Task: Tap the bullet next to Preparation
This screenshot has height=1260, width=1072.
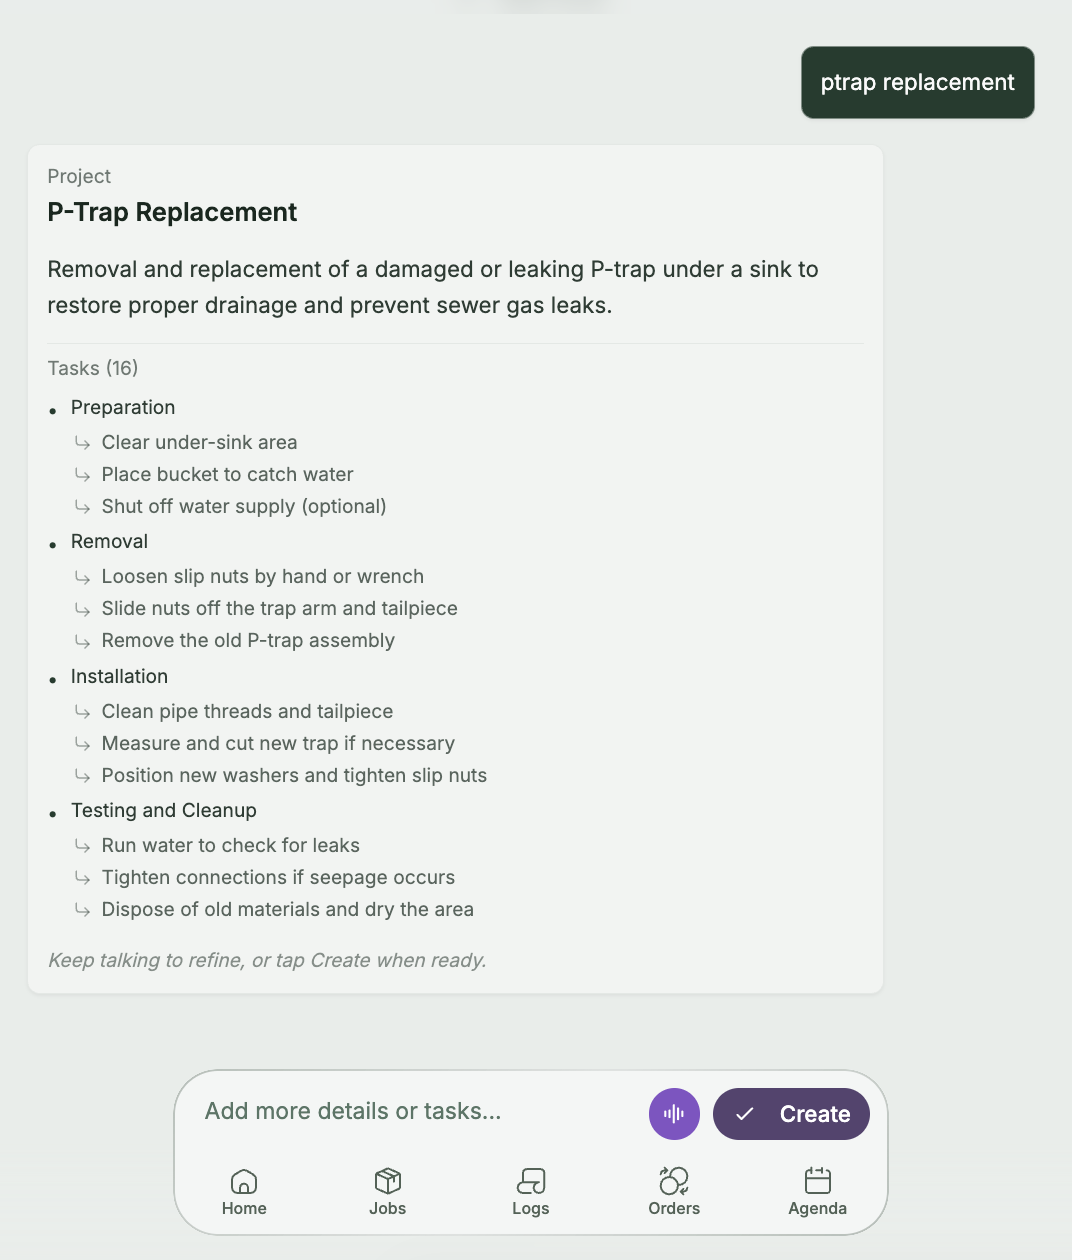Action: pos(52,409)
